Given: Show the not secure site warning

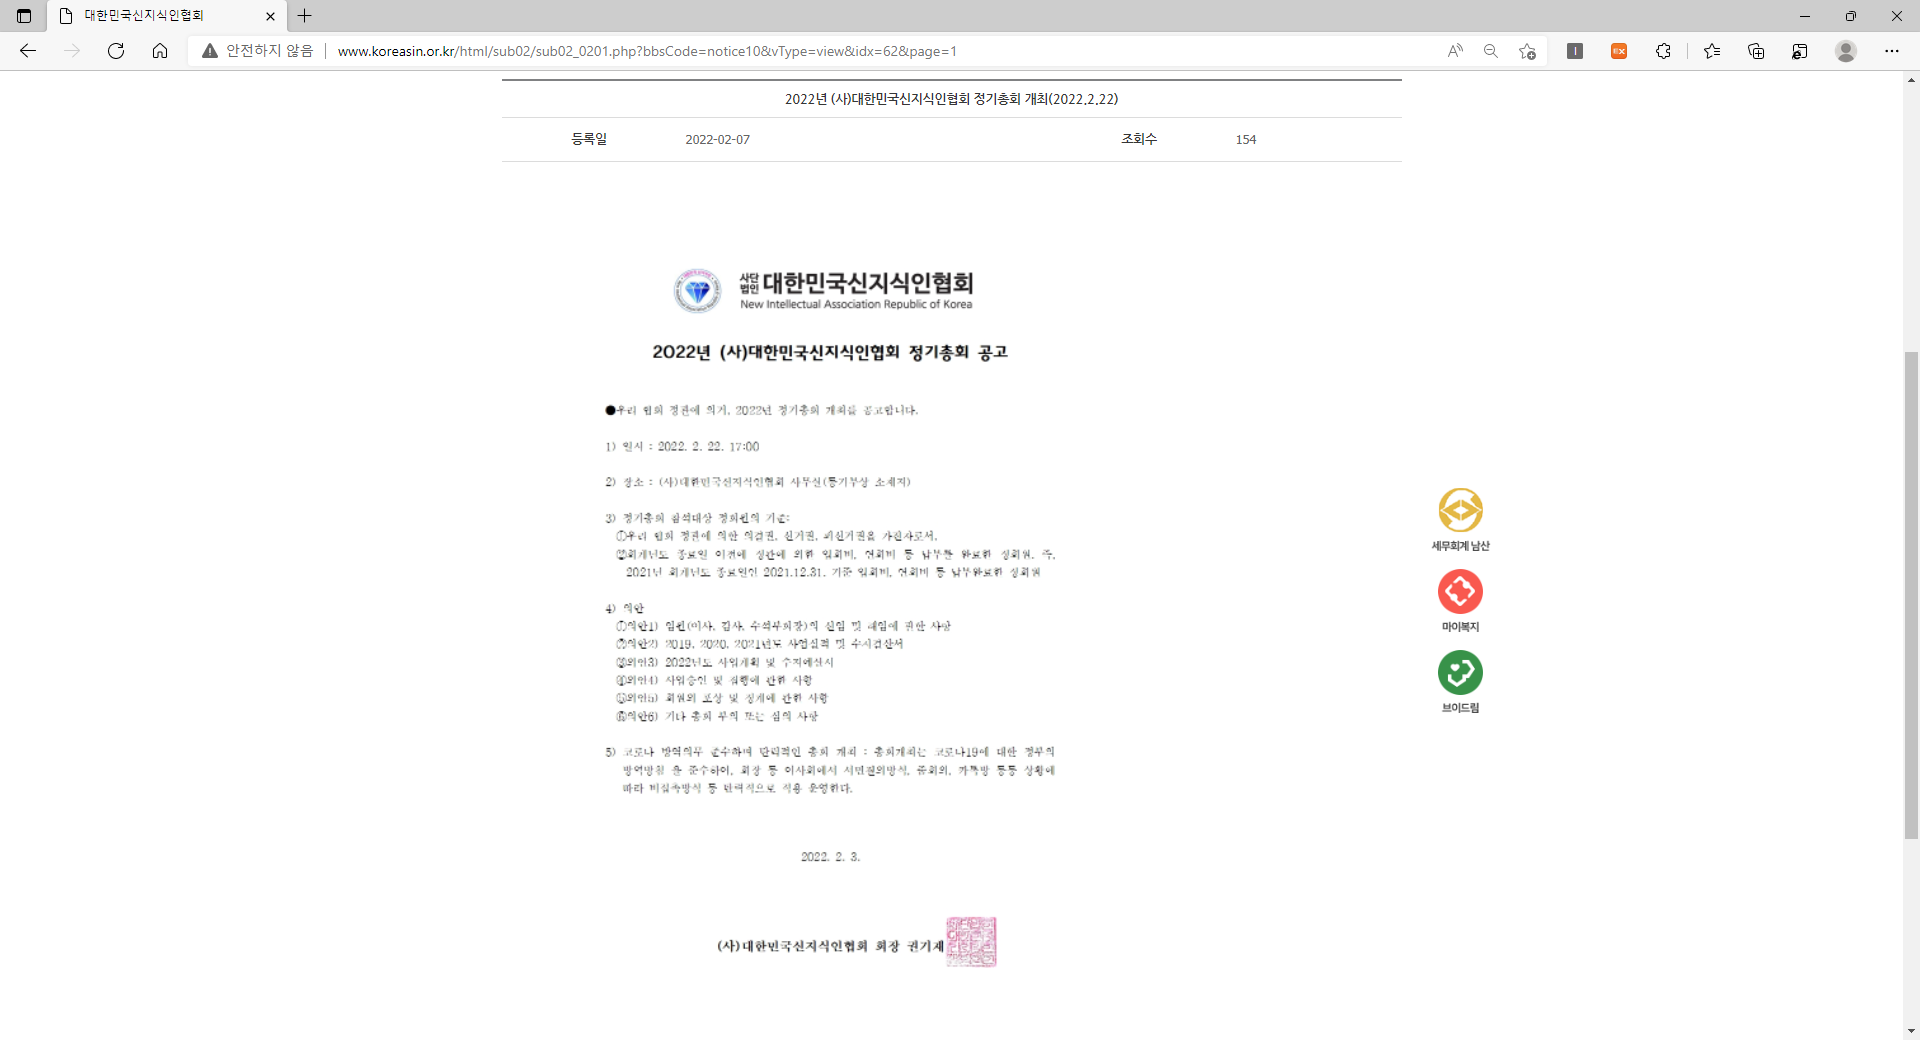Looking at the screenshot, I should (258, 51).
